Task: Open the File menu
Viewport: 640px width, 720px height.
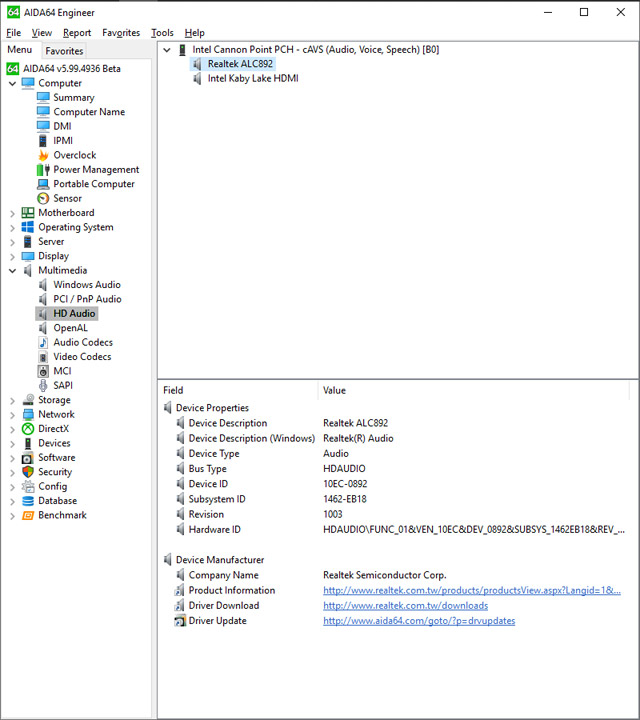Action: [14, 33]
